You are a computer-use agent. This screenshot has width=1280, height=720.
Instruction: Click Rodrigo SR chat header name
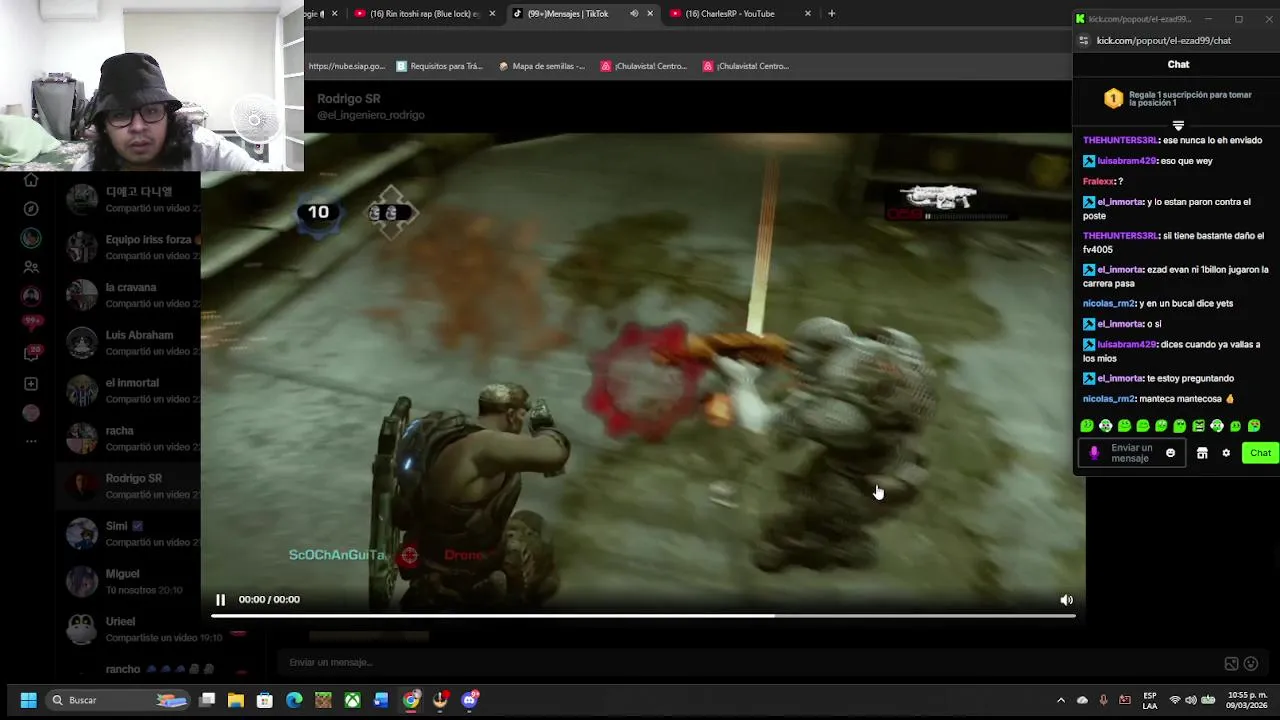coord(348,99)
